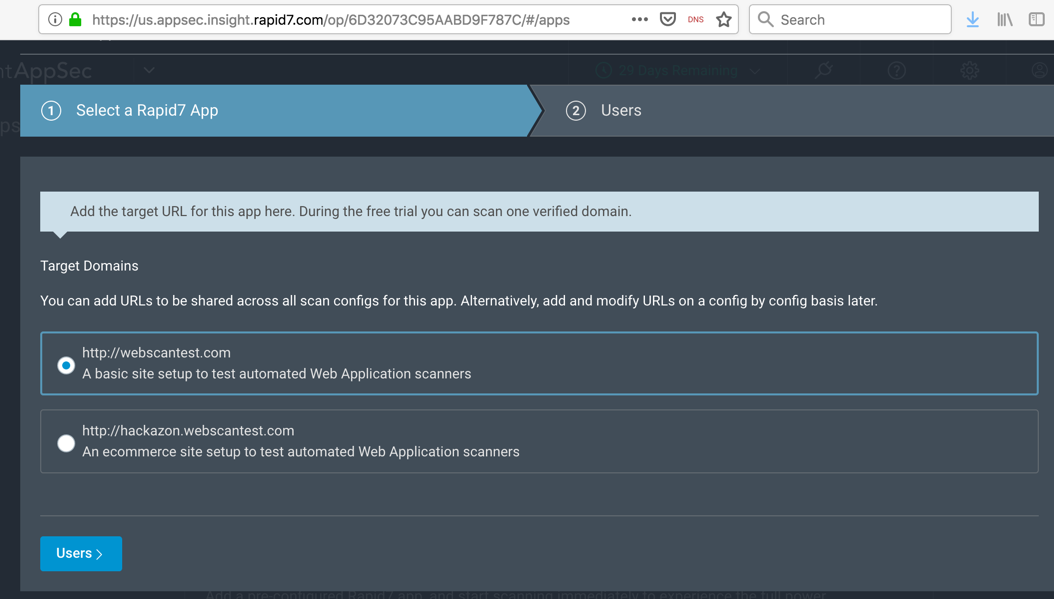
Task: Bookmark this page with the star icon
Action: click(723, 19)
